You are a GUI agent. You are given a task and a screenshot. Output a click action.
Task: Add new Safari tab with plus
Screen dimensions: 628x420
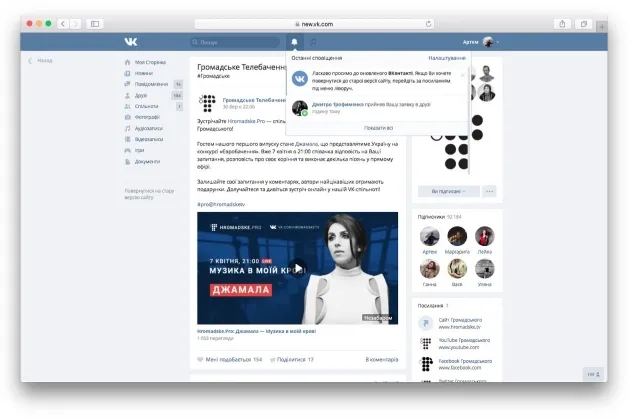tap(602, 27)
